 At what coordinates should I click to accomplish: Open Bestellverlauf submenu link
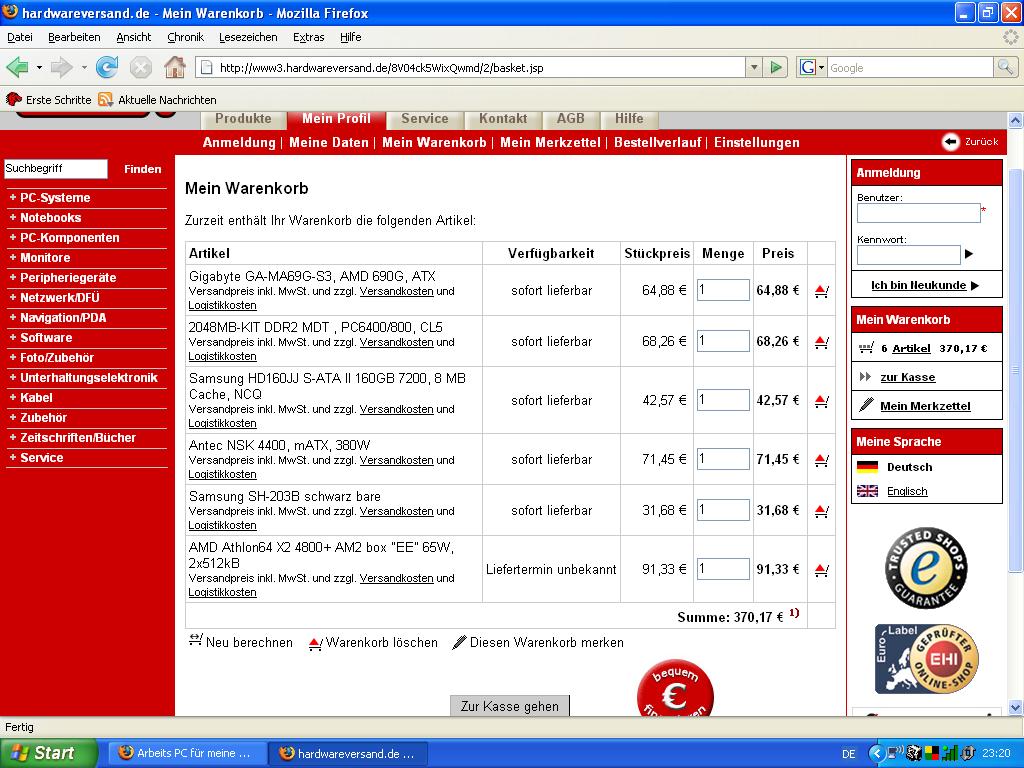tap(658, 142)
